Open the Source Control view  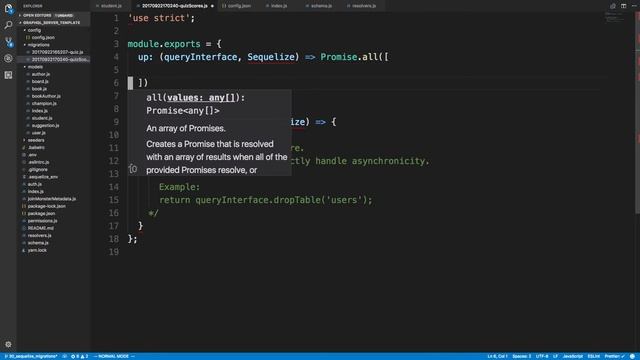pyautogui.click(x=8, y=42)
